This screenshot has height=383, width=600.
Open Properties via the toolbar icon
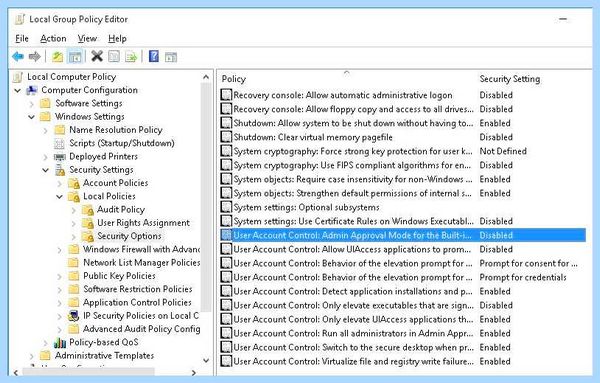pos(114,57)
